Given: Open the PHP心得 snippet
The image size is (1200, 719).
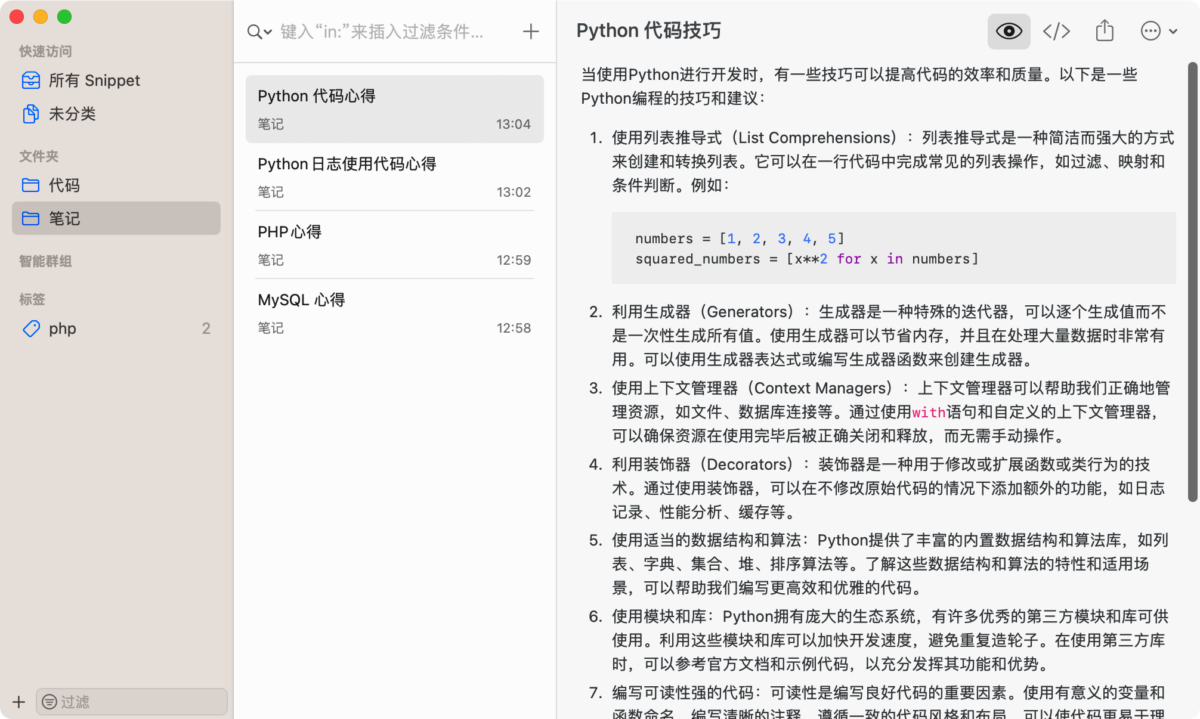Looking at the screenshot, I should point(394,245).
